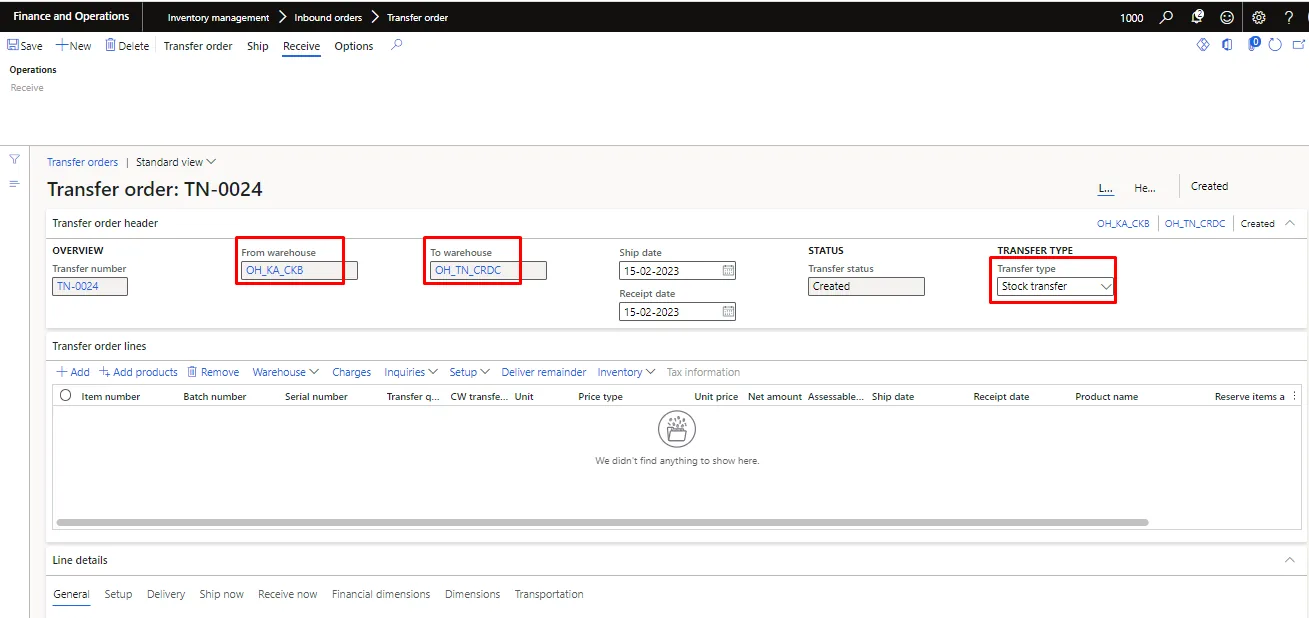Click the action pane search magnifier icon

[x=397, y=45]
